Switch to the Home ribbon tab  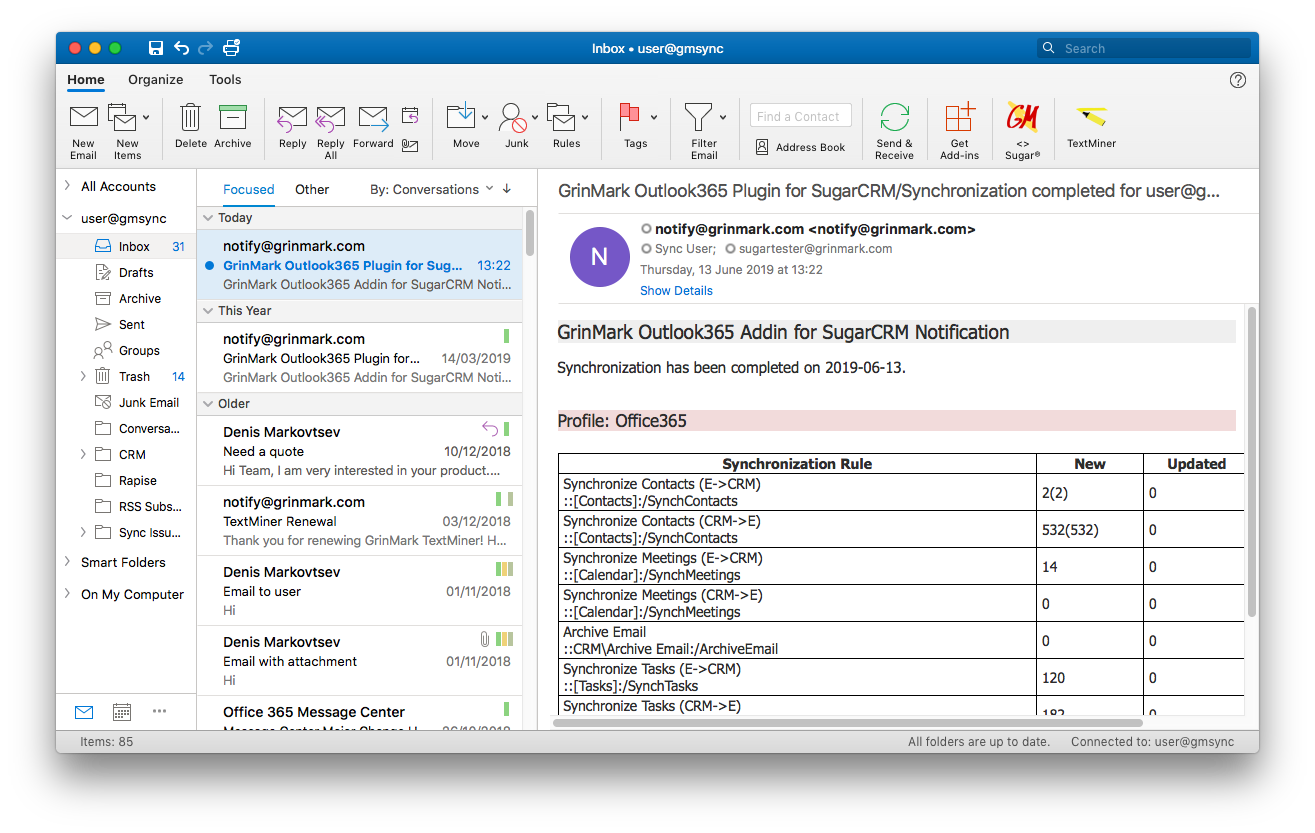pyautogui.click(x=86, y=80)
